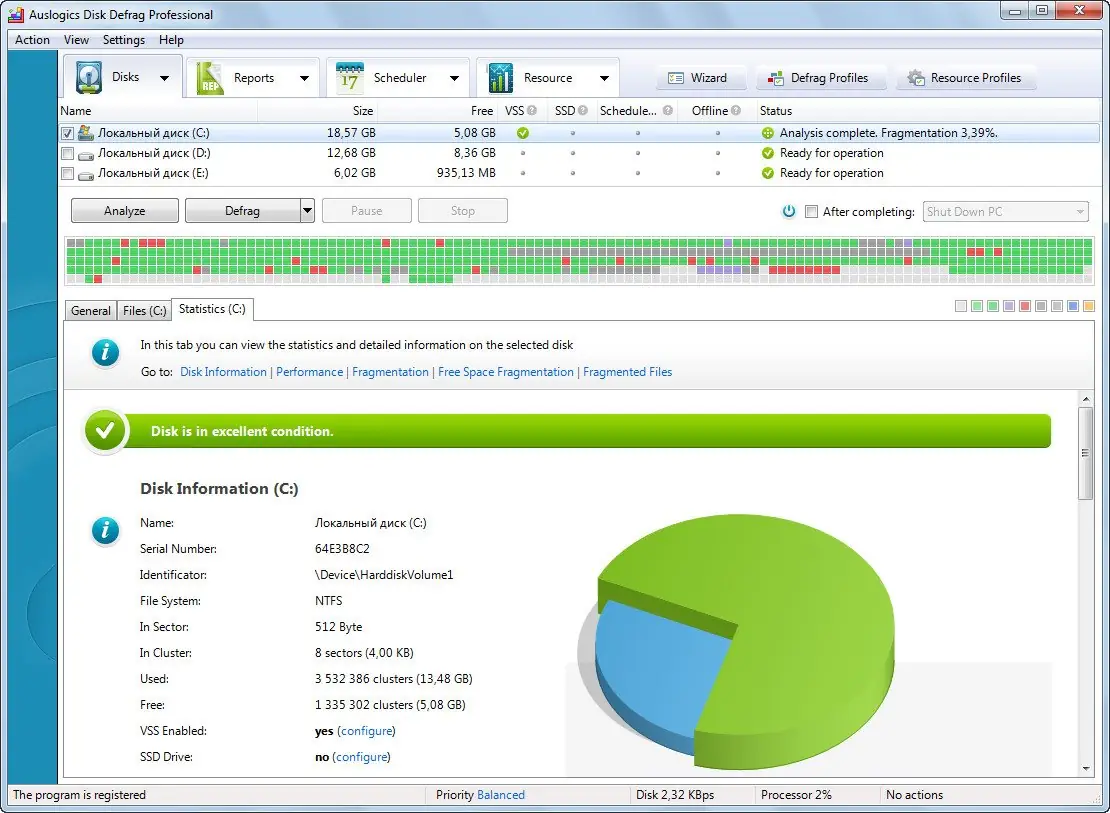
Task: Launch the Wizard button
Action: (702, 78)
